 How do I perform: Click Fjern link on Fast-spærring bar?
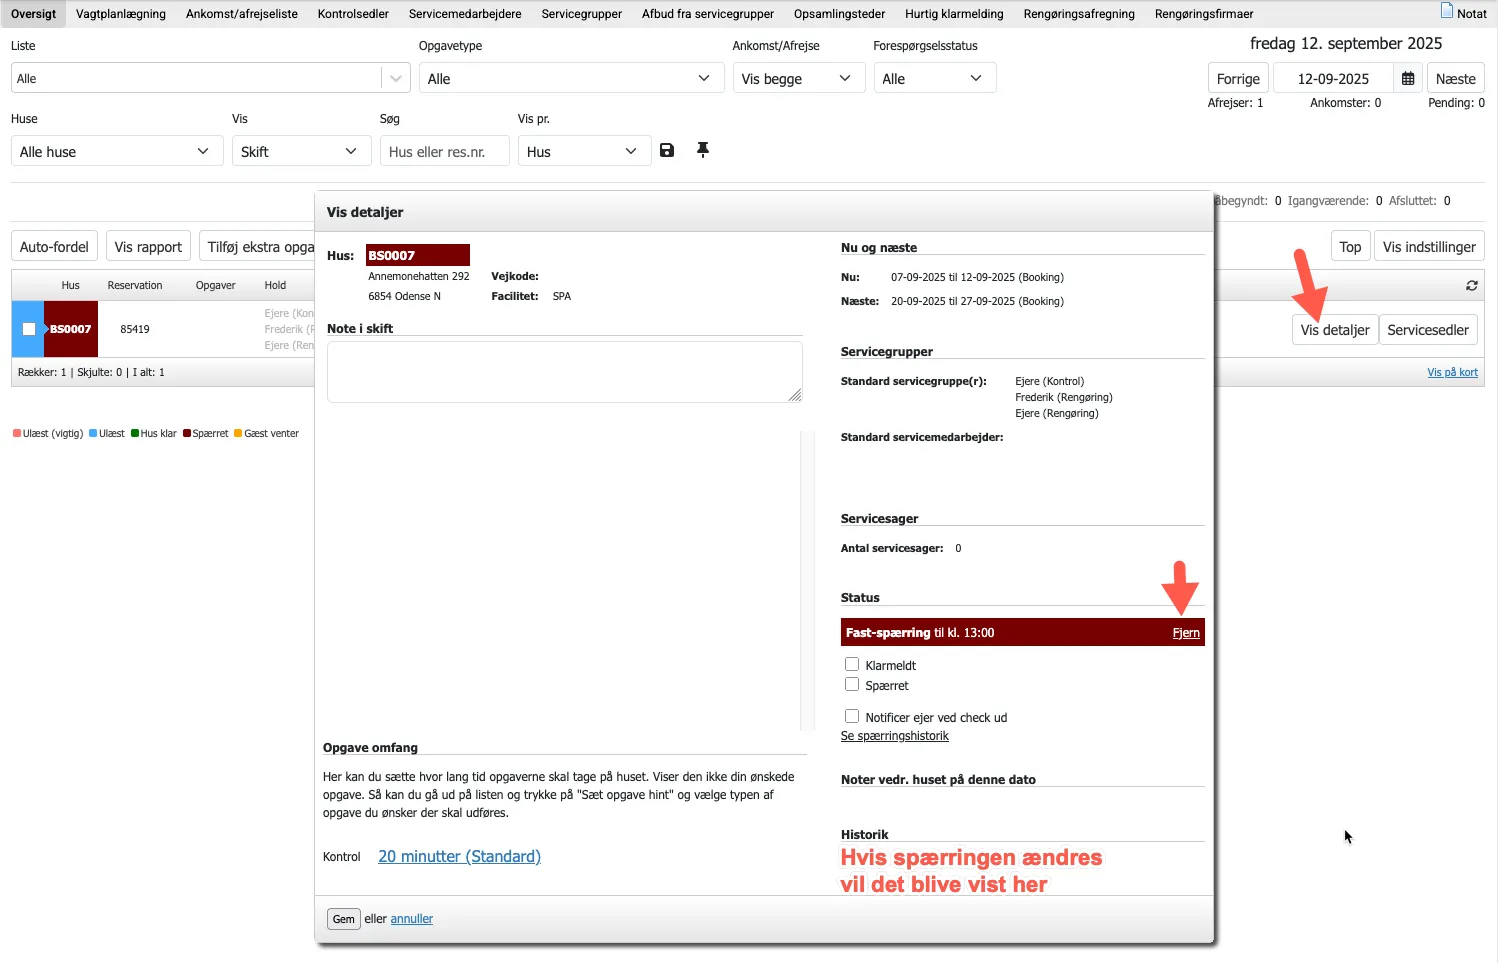point(1185,633)
